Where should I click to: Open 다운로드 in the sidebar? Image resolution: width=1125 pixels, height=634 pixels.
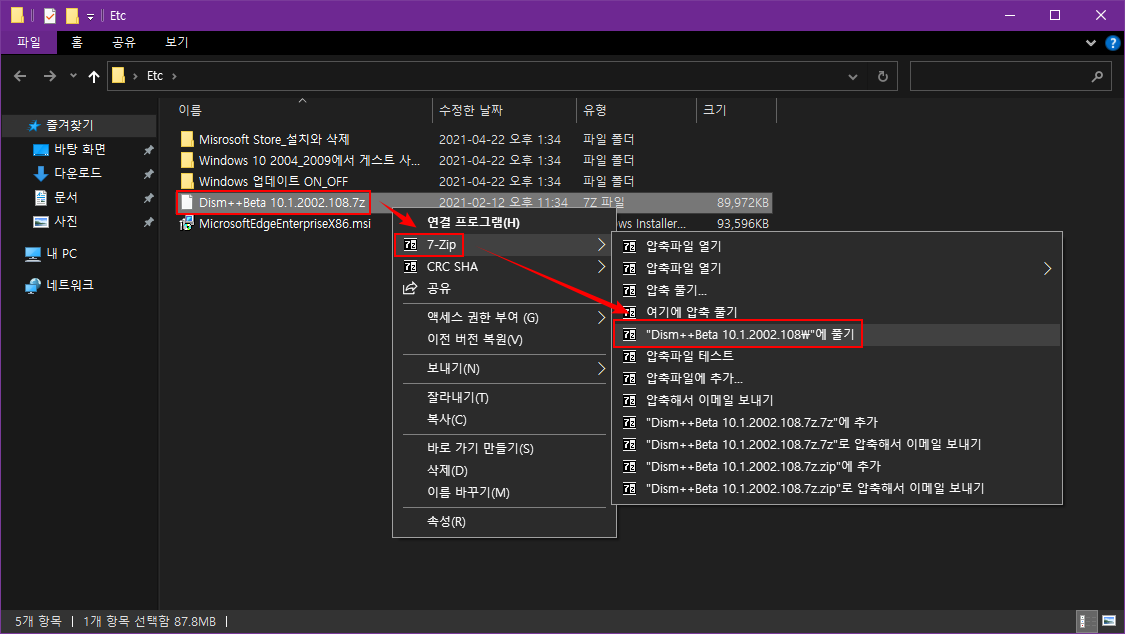(x=77, y=173)
